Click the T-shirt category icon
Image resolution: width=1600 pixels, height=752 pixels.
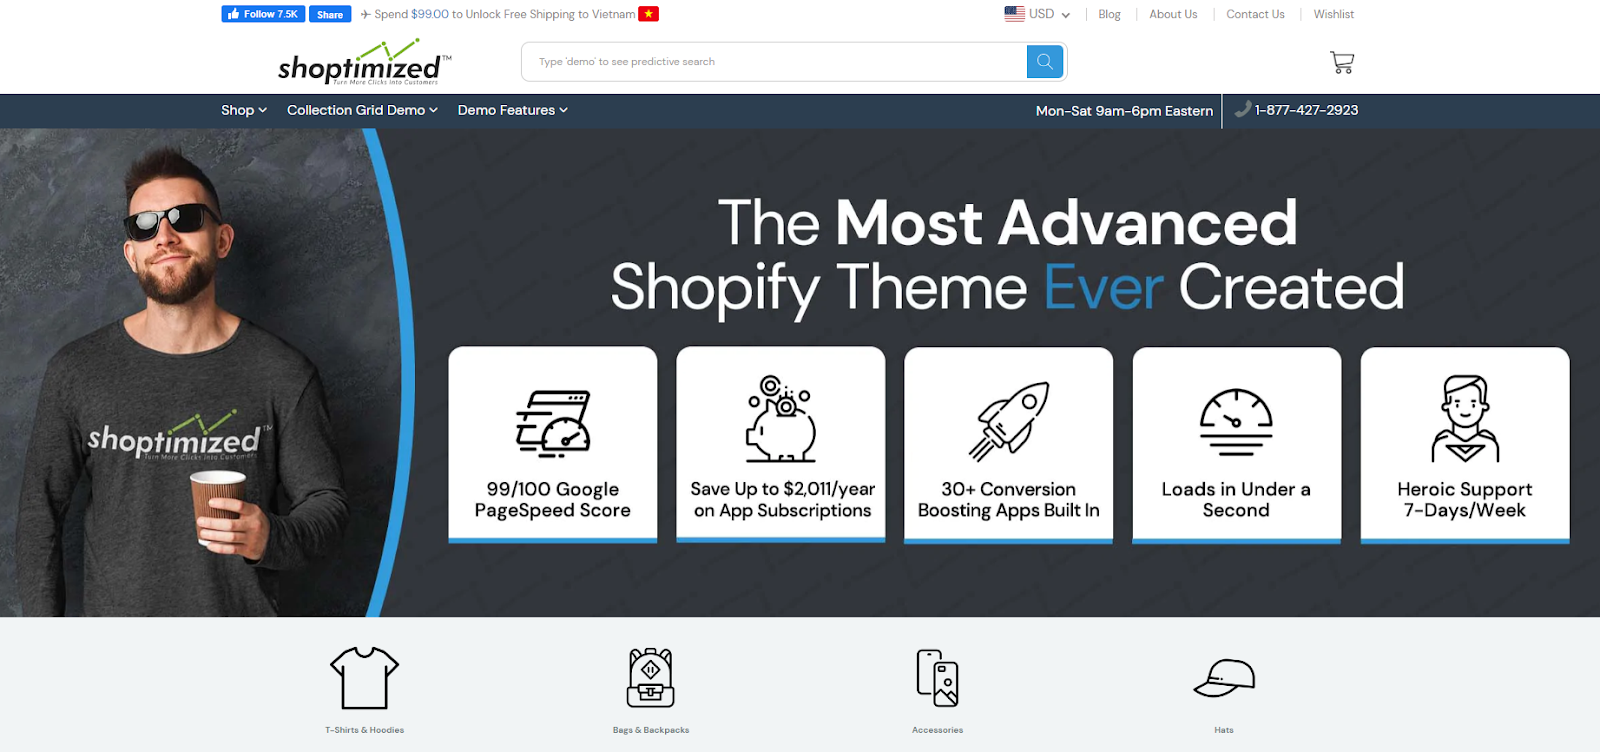pos(365,678)
